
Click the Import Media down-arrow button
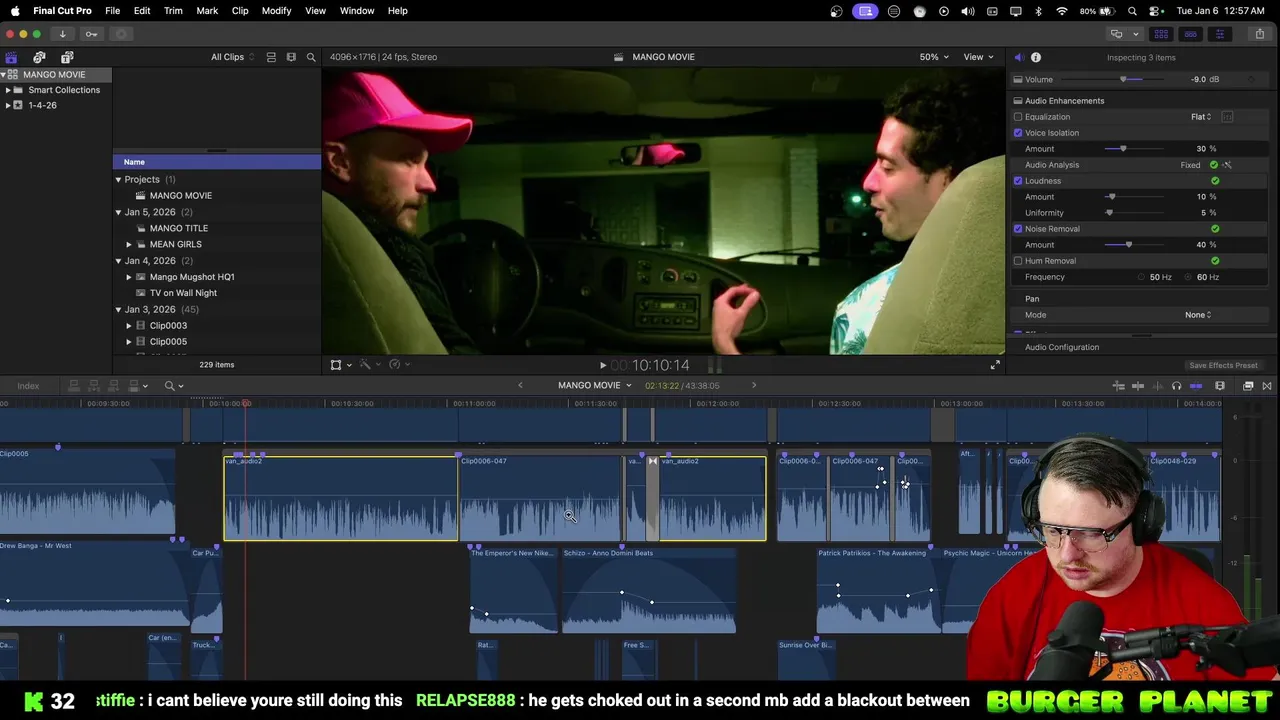pyautogui.click(x=62, y=34)
